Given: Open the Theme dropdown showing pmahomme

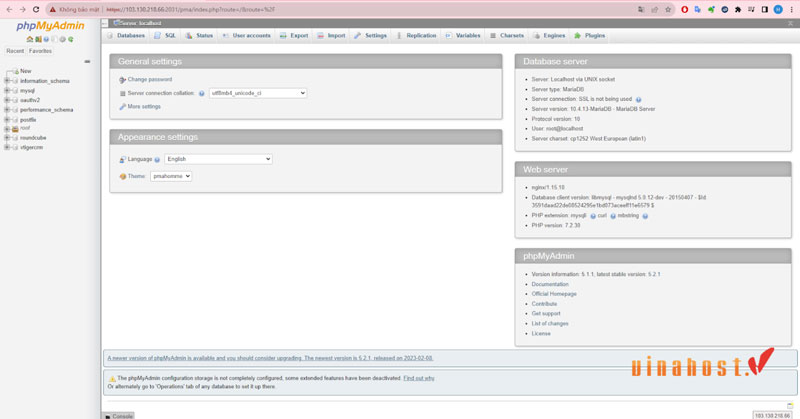Looking at the screenshot, I should (171, 176).
